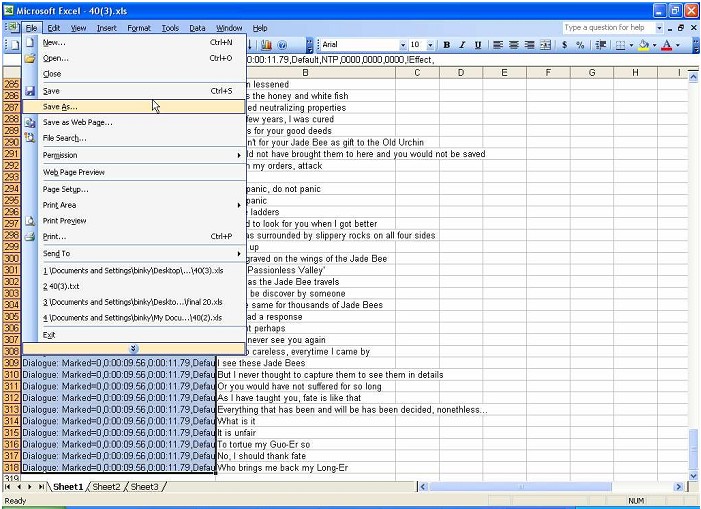
Task: Click the New workbook icon on standard toolbar
Action: tap(14, 45)
